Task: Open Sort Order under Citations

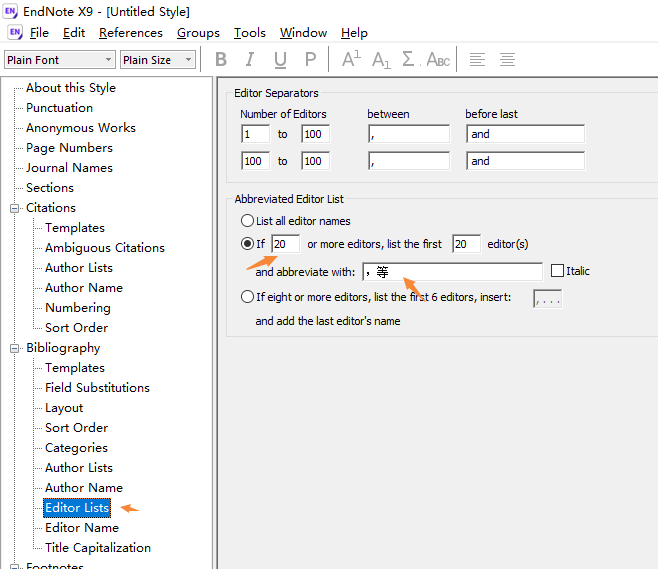Action: 76,328
